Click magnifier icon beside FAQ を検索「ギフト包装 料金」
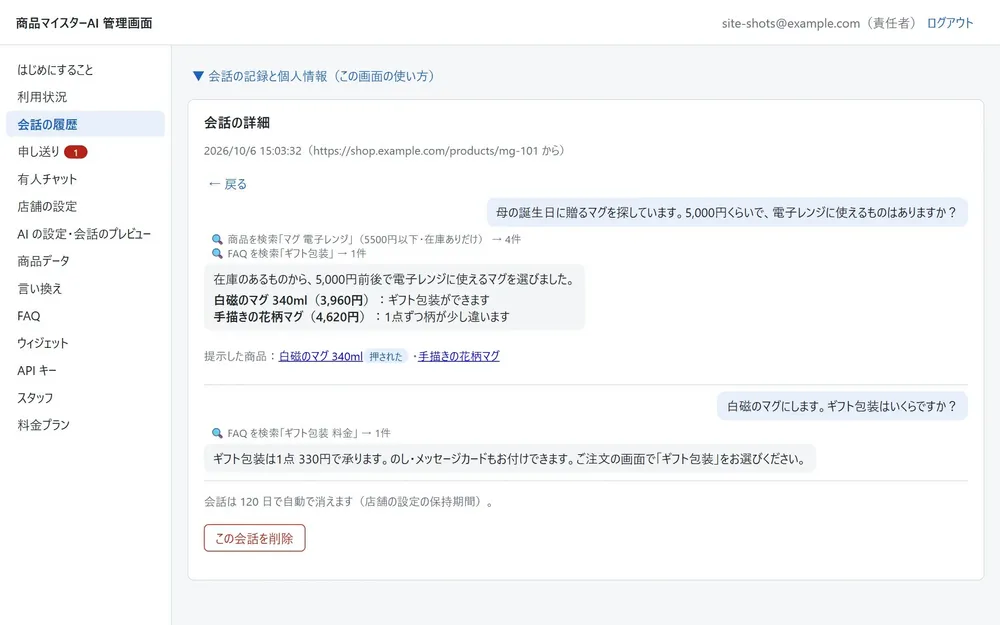The image size is (1000, 625). pos(217,433)
